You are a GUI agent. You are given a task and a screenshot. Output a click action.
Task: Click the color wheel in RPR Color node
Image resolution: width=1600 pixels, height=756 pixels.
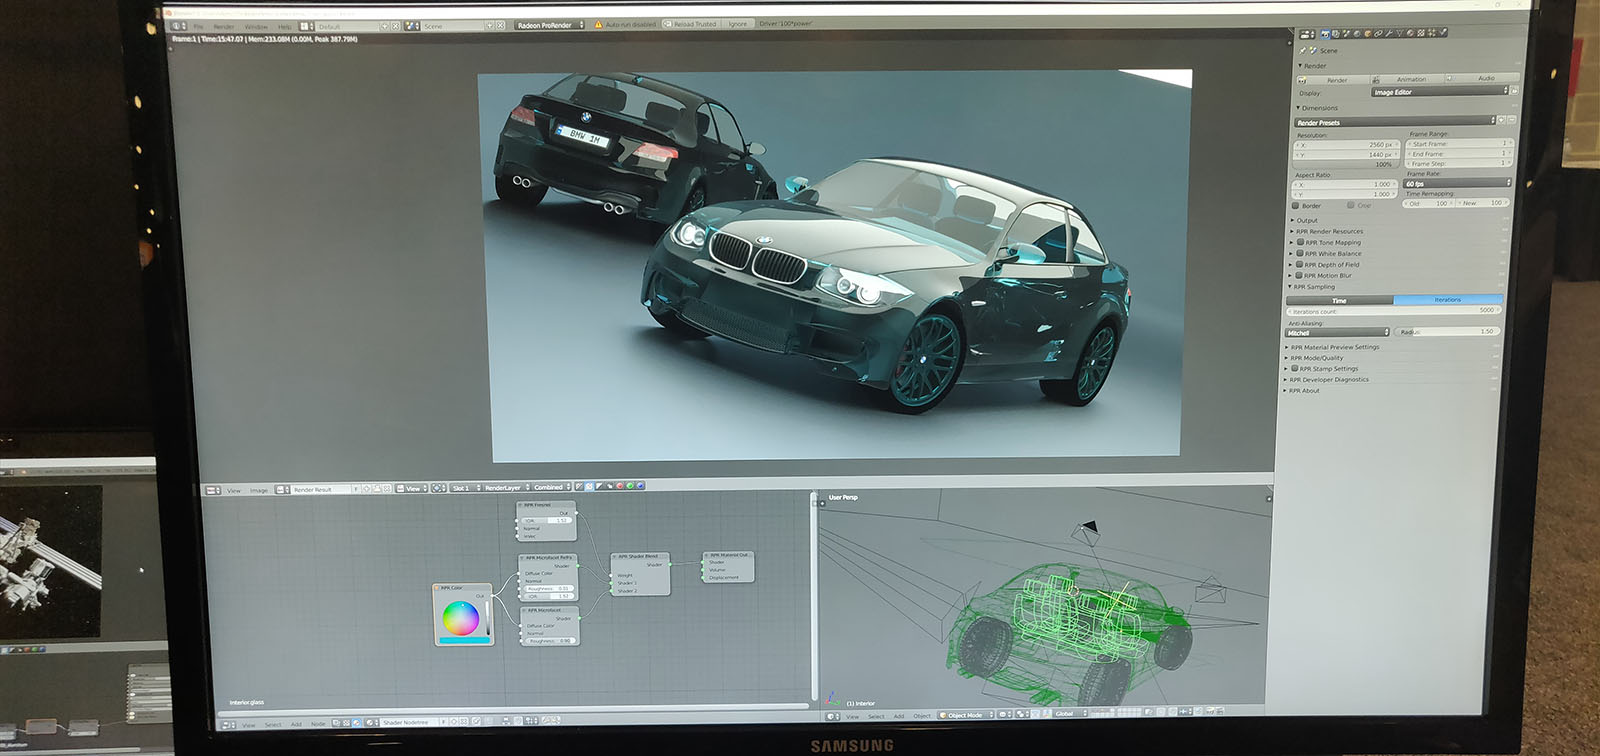(x=461, y=618)
